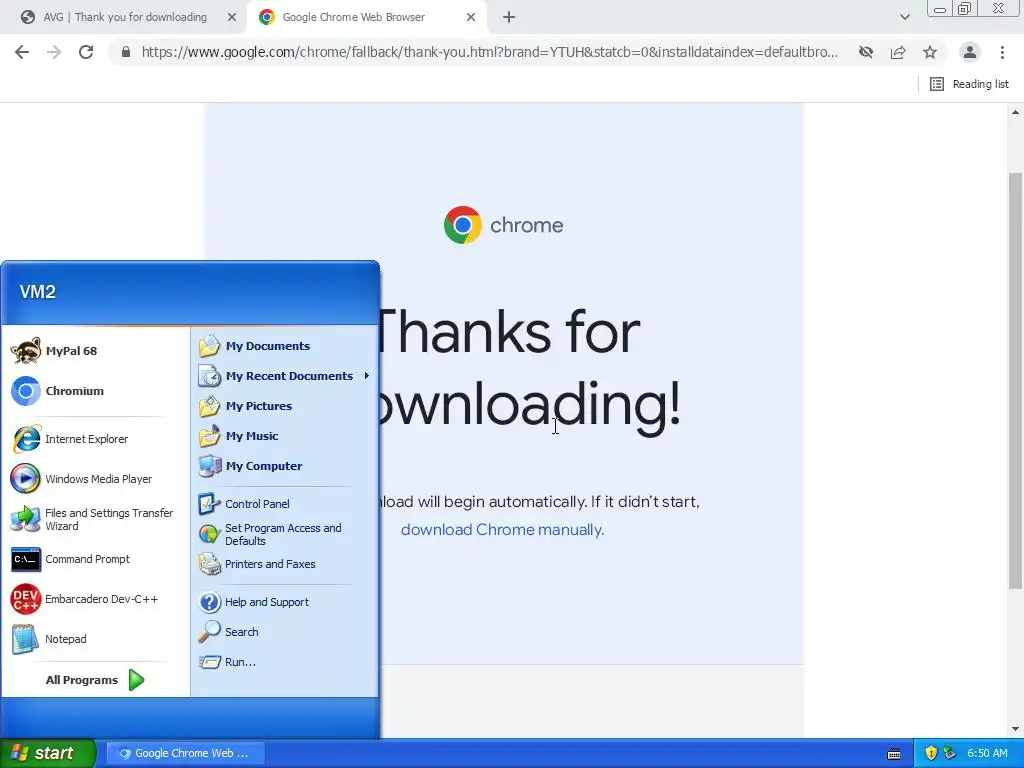The width and height of the screenshot is (1024, 768).
Task: Reload the current page
Action: point(86,52)
